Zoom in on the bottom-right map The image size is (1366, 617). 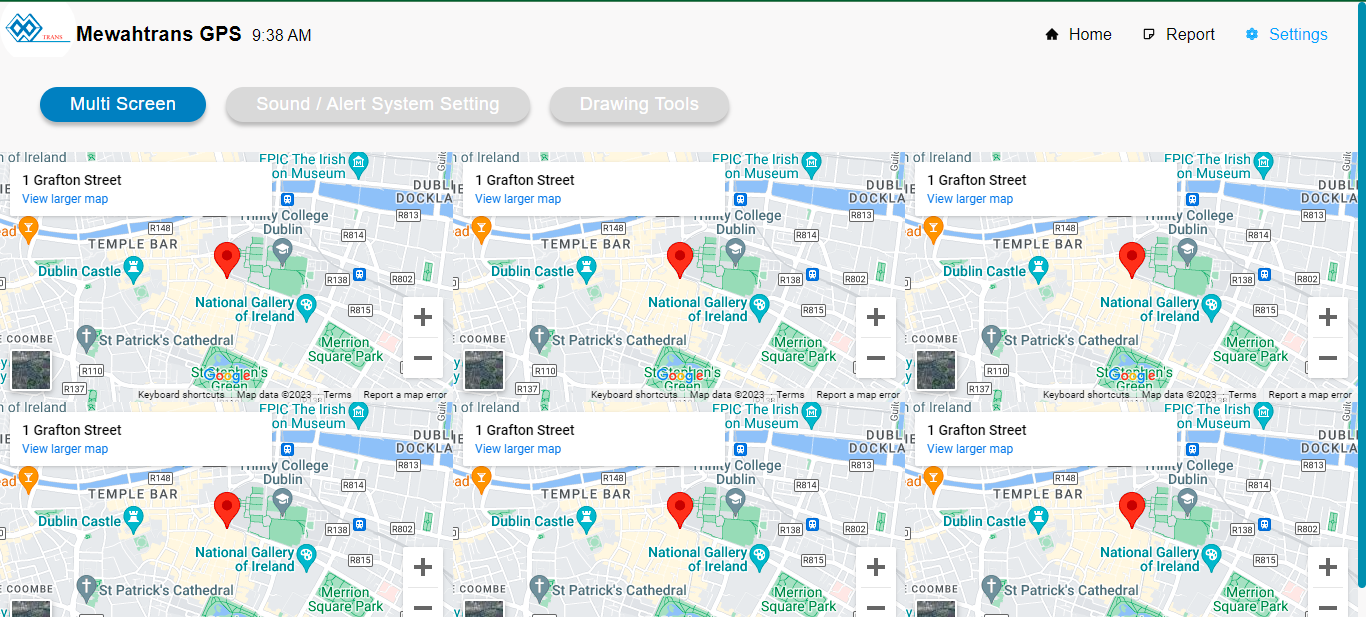pos(1328,568)
